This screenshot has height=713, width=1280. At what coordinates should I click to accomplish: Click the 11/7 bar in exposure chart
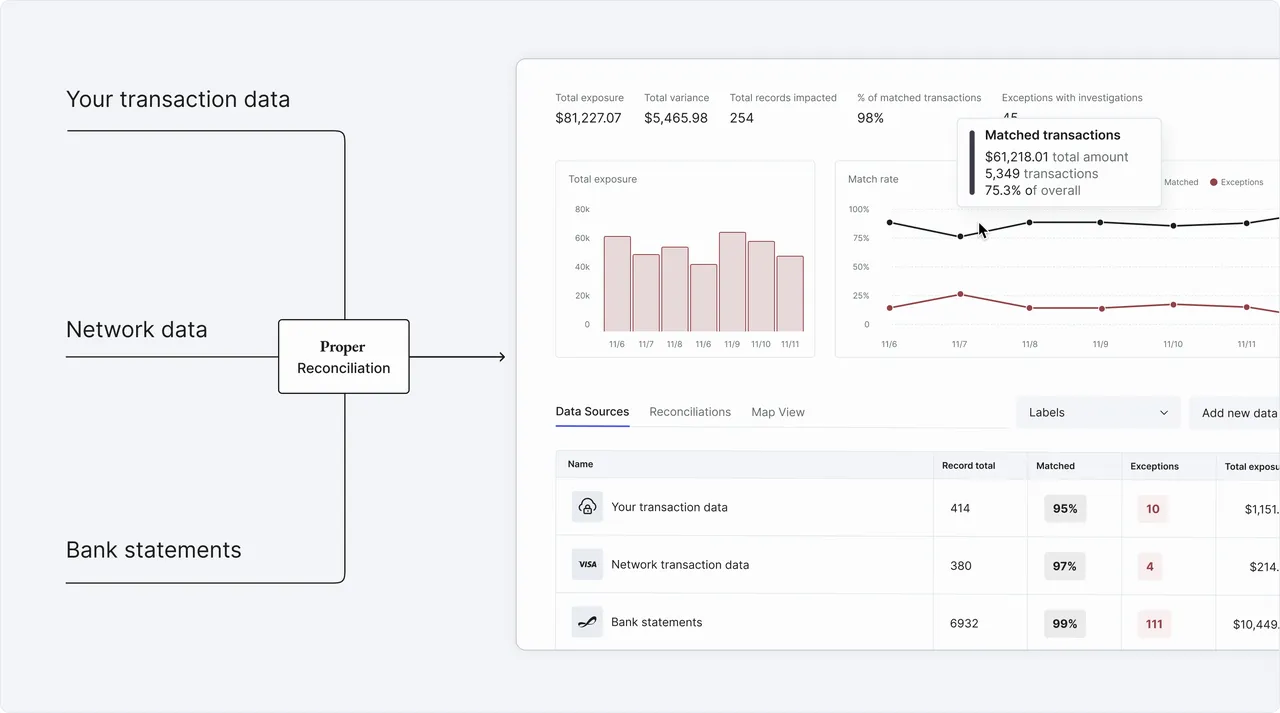646,293
